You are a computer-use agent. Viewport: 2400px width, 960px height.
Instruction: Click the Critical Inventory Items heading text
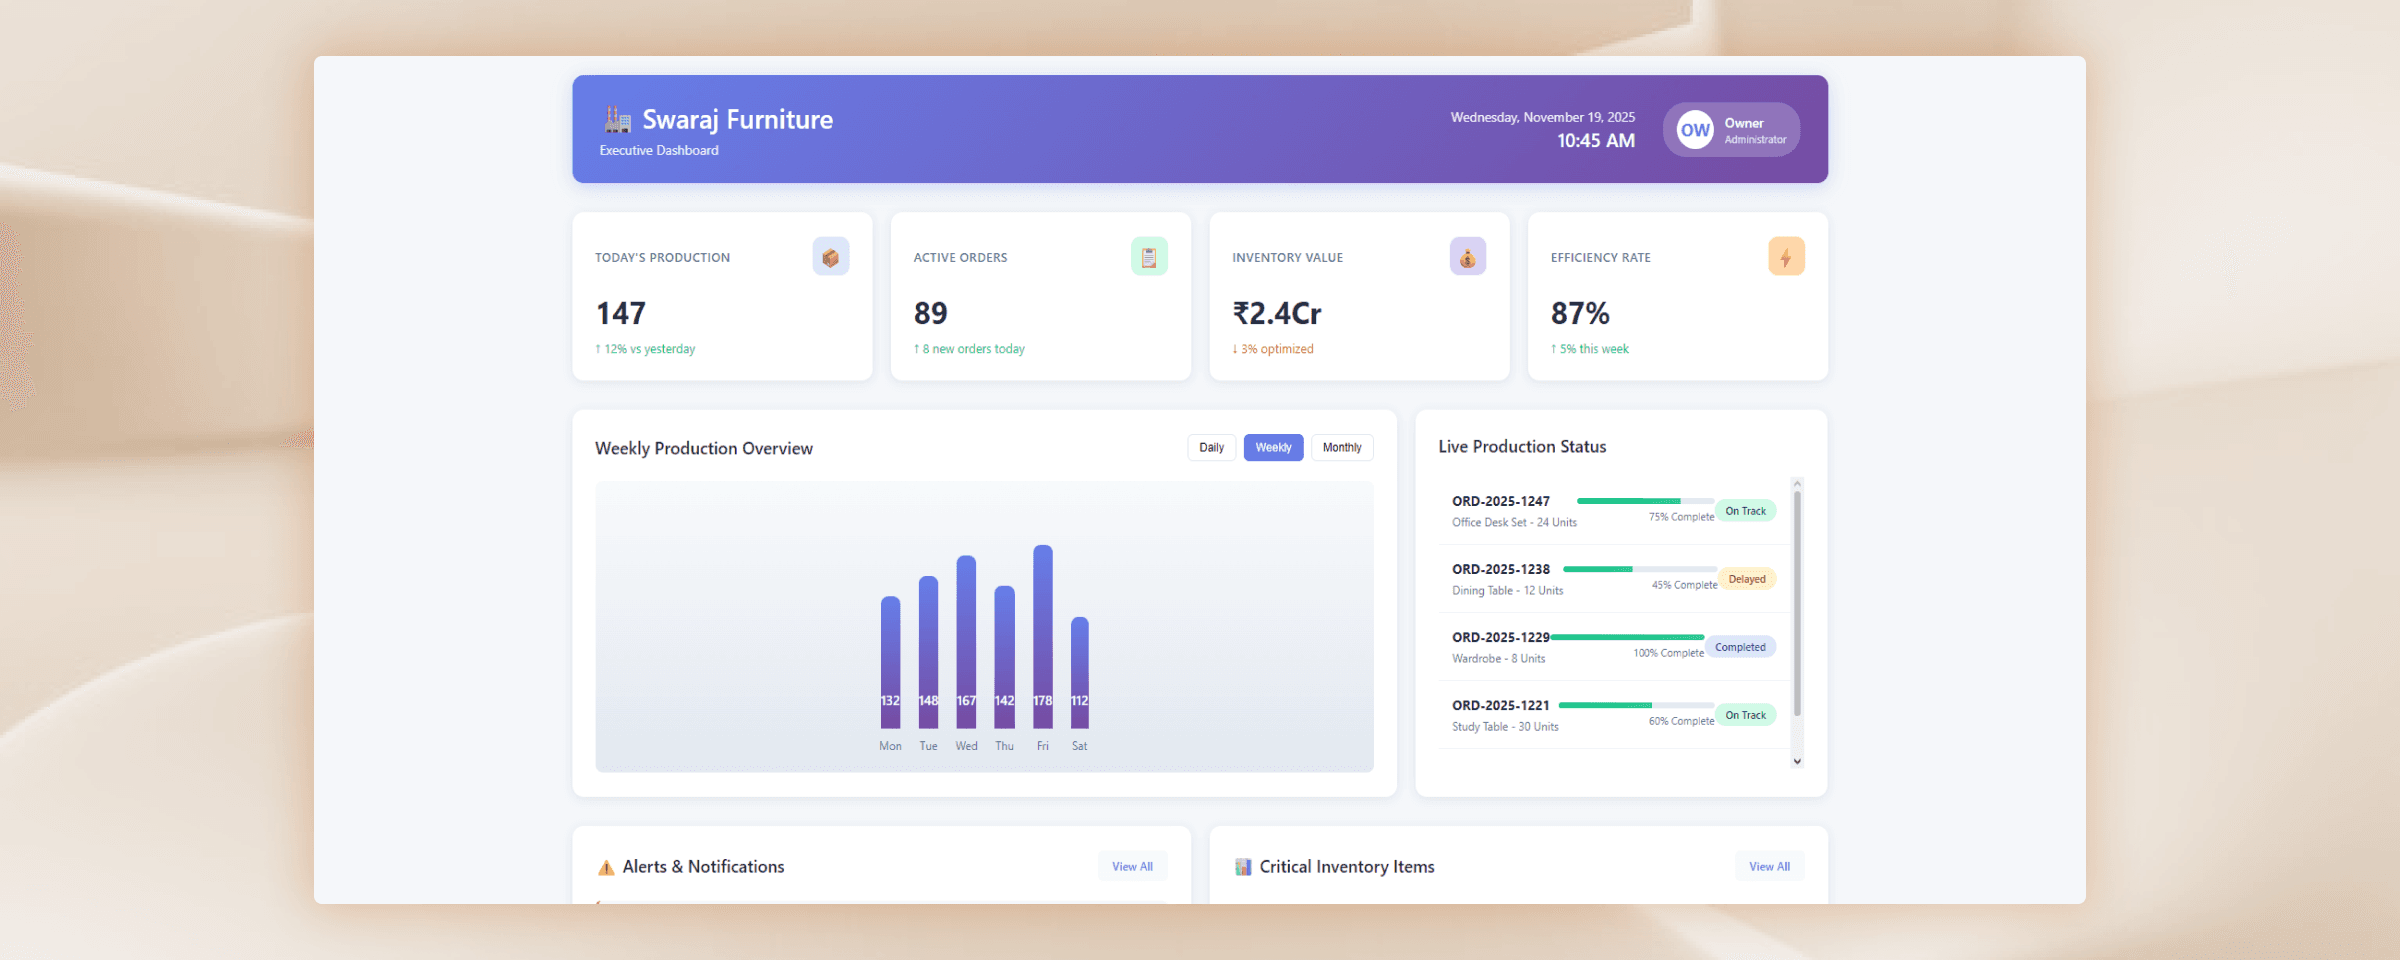pyautogui.click(x=1347, y=867)
